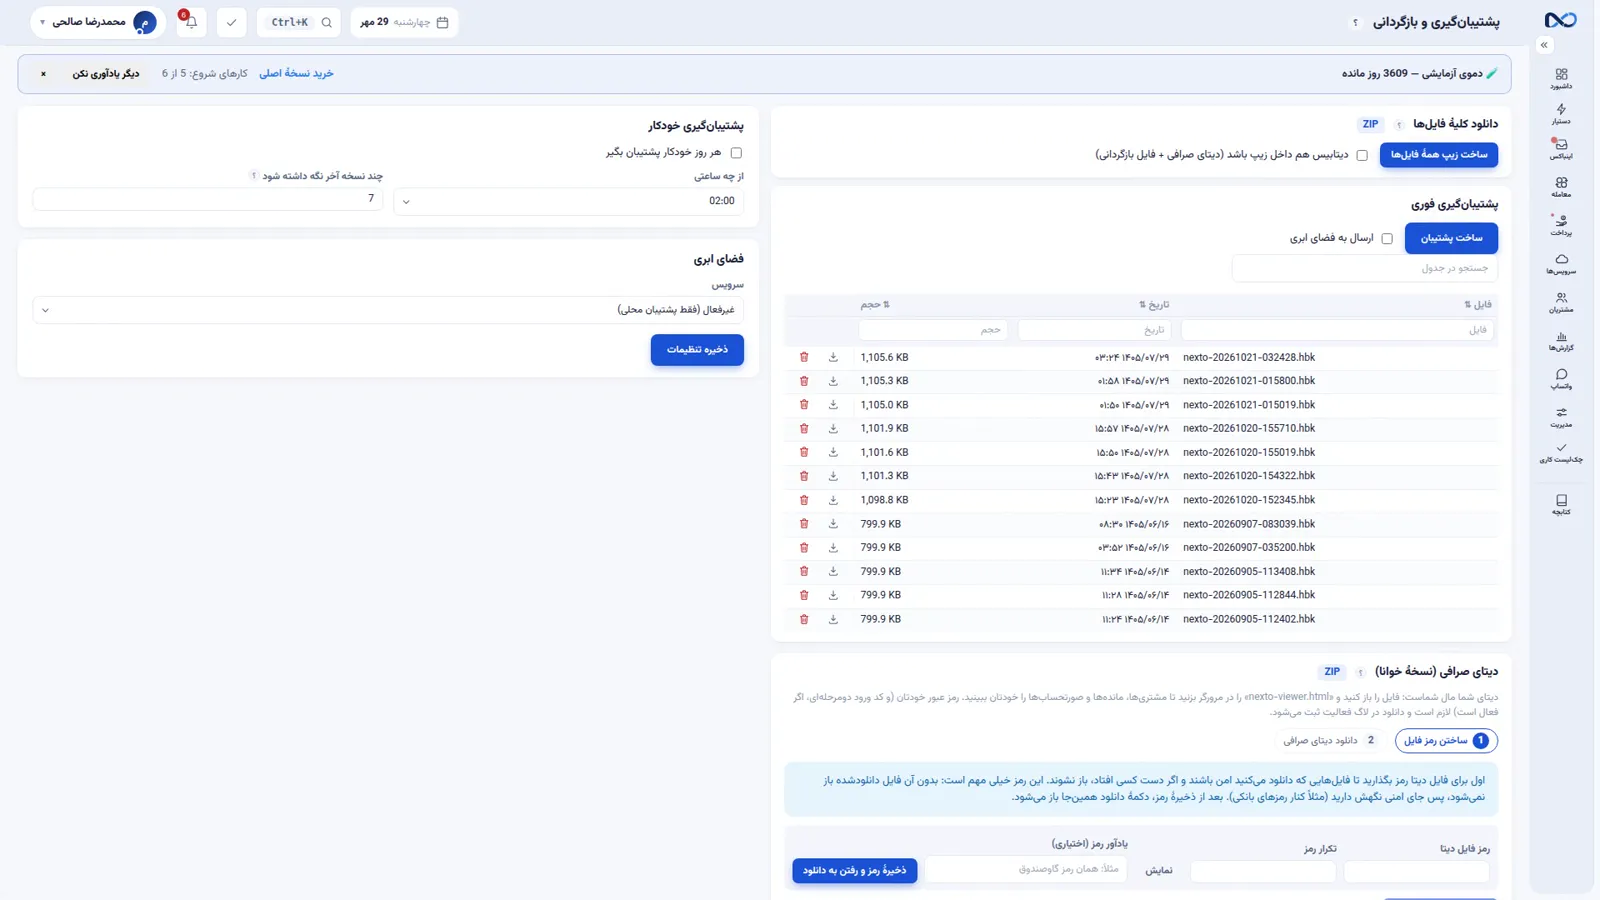The image size is (1600, 900).
Task: Open the داشبورد (dashboard) sidebar icon
Action: 1561,78
